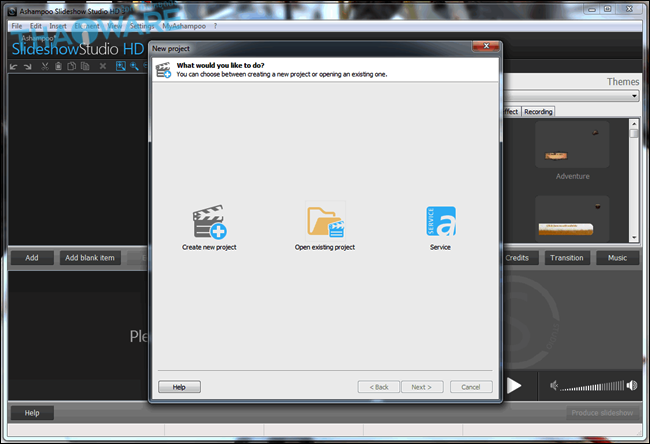Open the question mark help menu

[215, 26]
